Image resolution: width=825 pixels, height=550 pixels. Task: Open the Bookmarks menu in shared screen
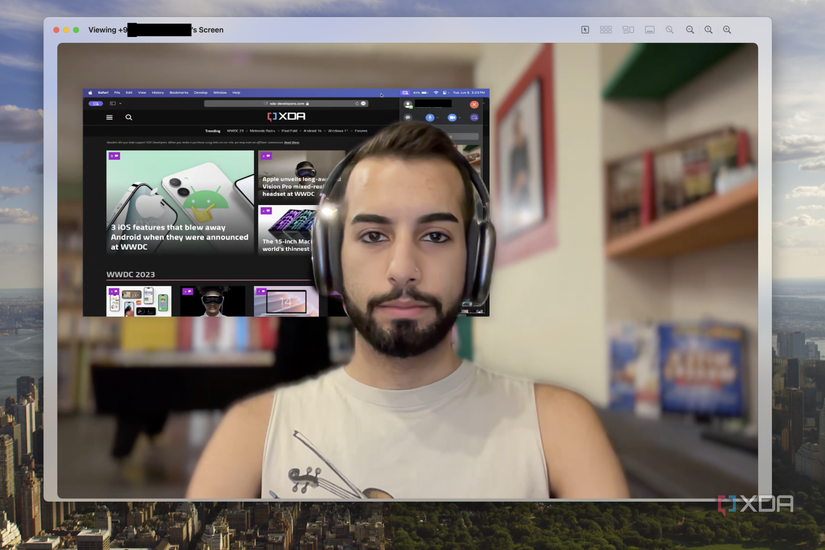tap(179, 93)
